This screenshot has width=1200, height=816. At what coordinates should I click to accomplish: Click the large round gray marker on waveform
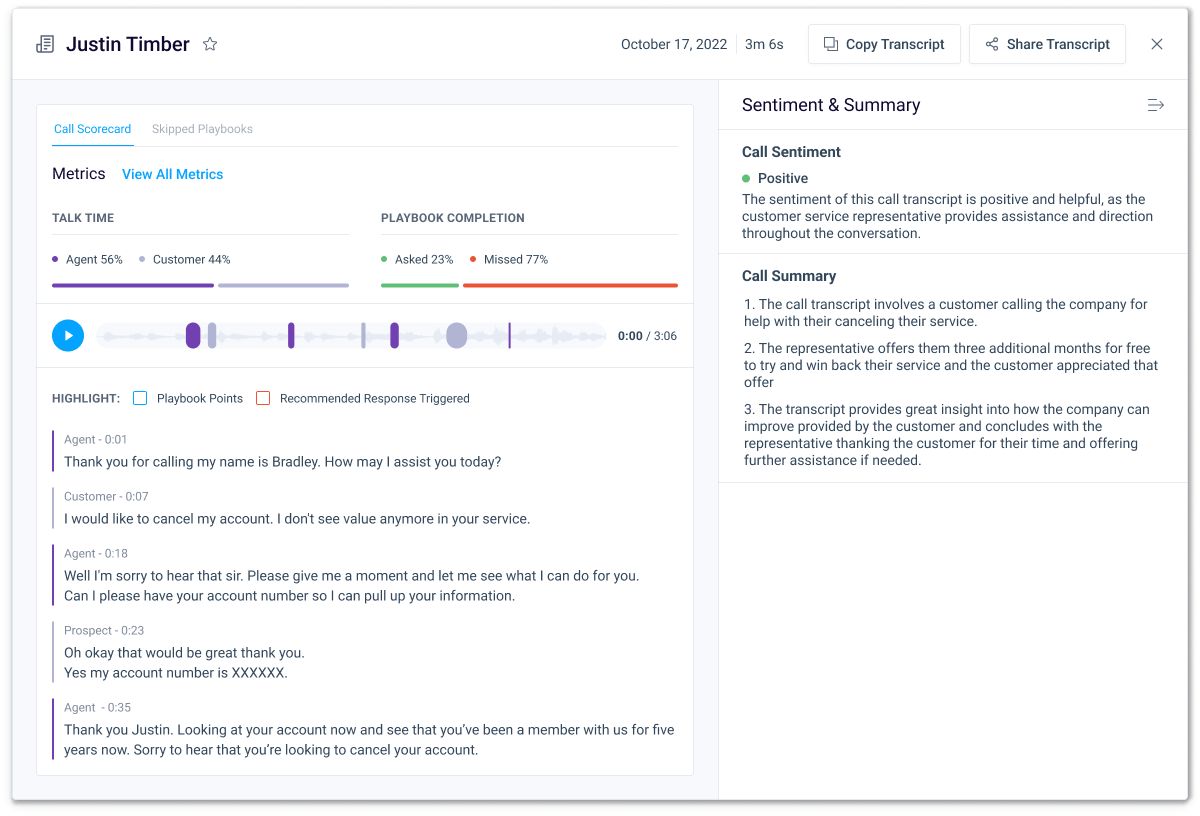click(x=456, y=336)
